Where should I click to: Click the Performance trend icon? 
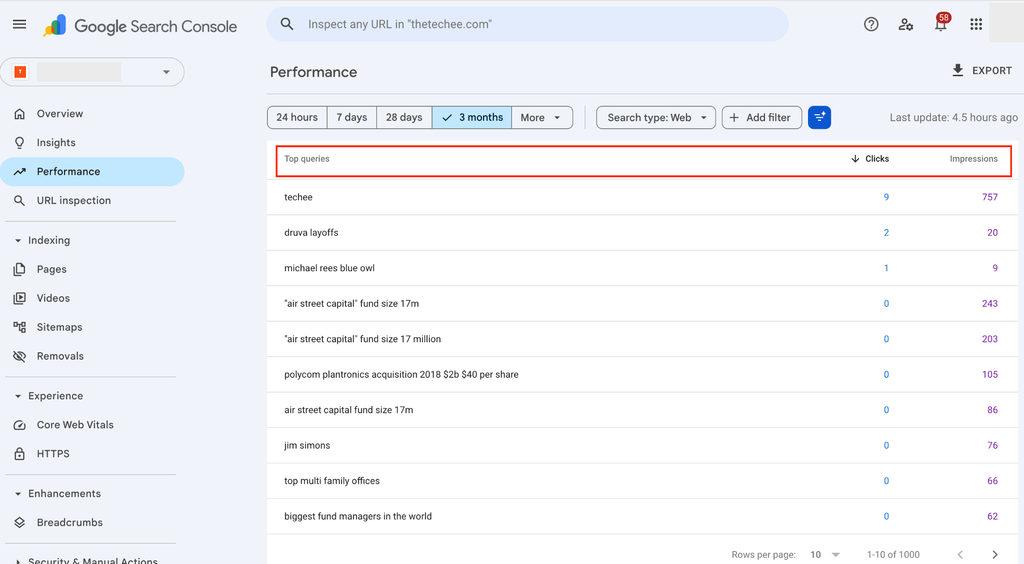(x=20, y=172)
